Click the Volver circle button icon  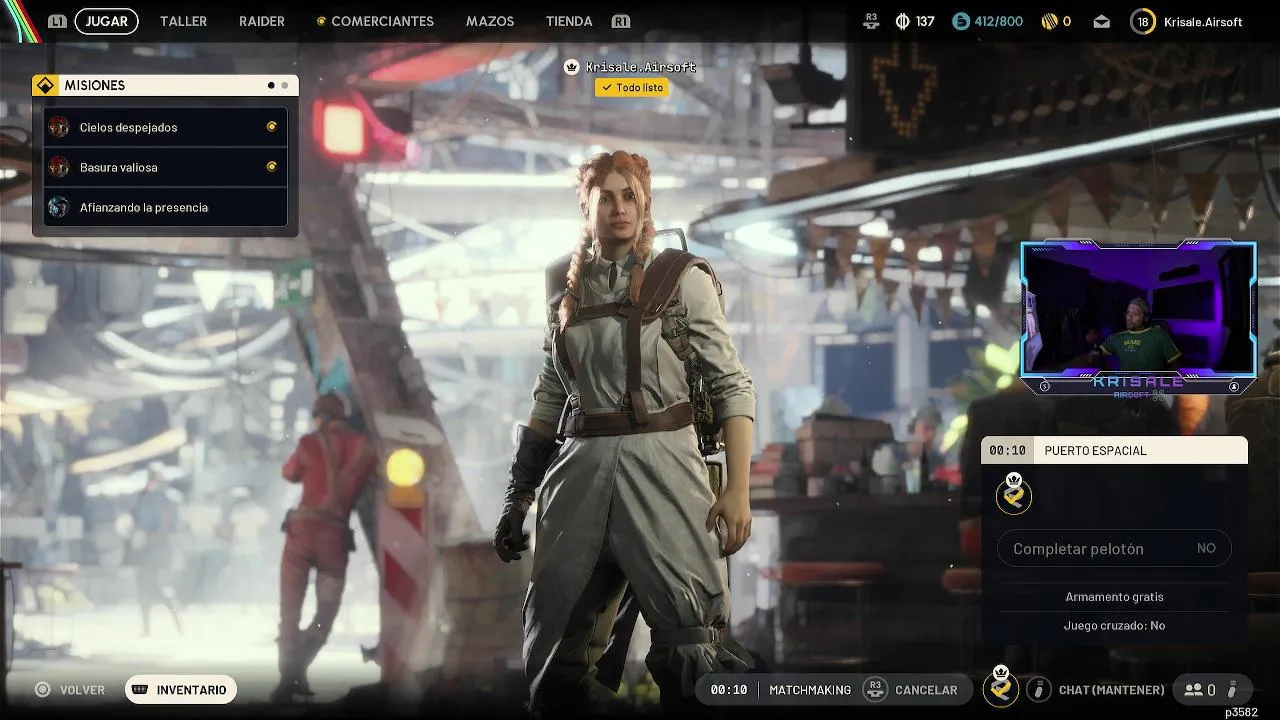42,690
